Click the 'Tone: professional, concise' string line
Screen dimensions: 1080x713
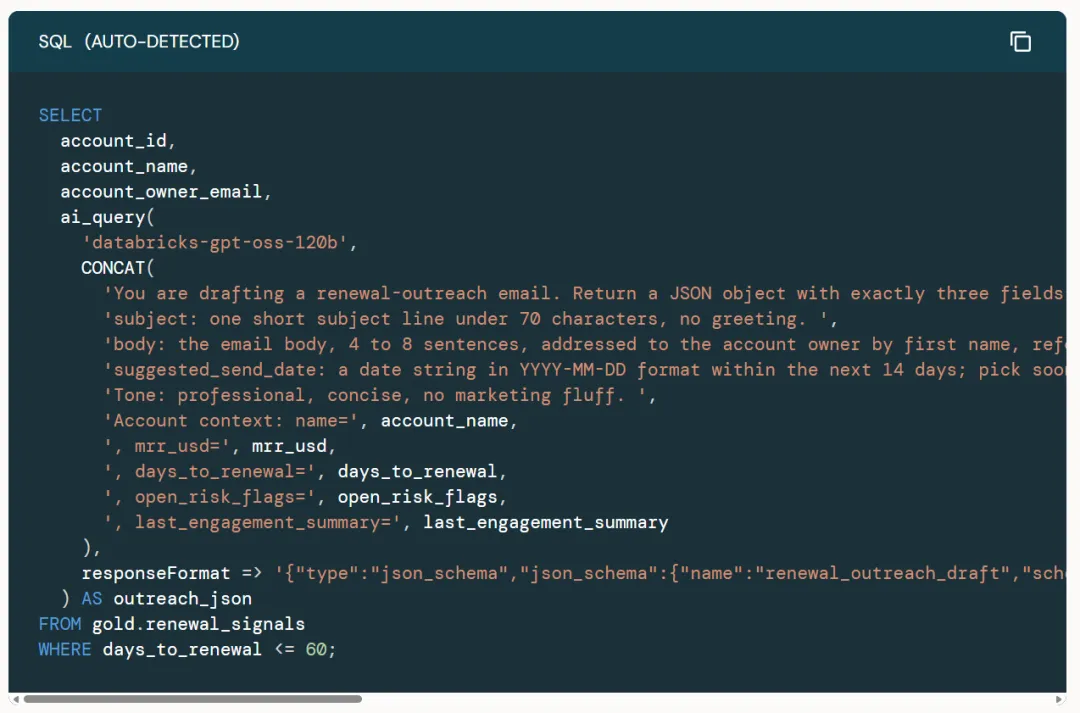pos(380,395)
